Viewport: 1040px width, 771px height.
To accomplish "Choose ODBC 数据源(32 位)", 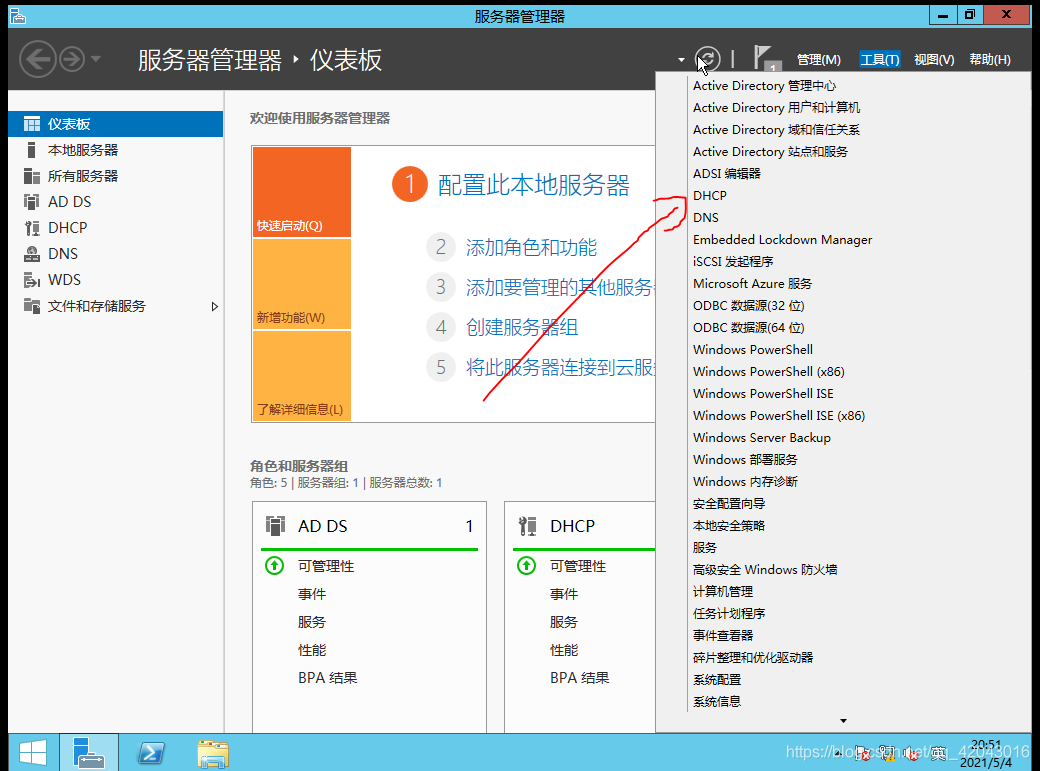I will pos(748,305).
